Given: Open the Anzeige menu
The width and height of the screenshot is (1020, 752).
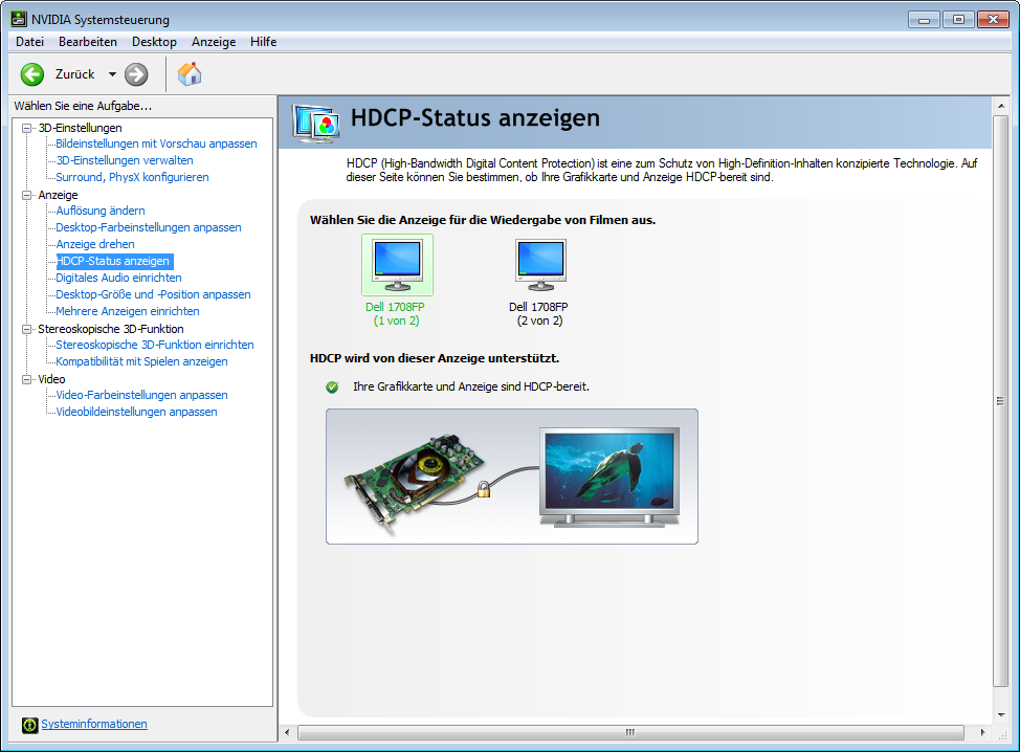Looking at the screenshot, I should click(x=213, y=42).
